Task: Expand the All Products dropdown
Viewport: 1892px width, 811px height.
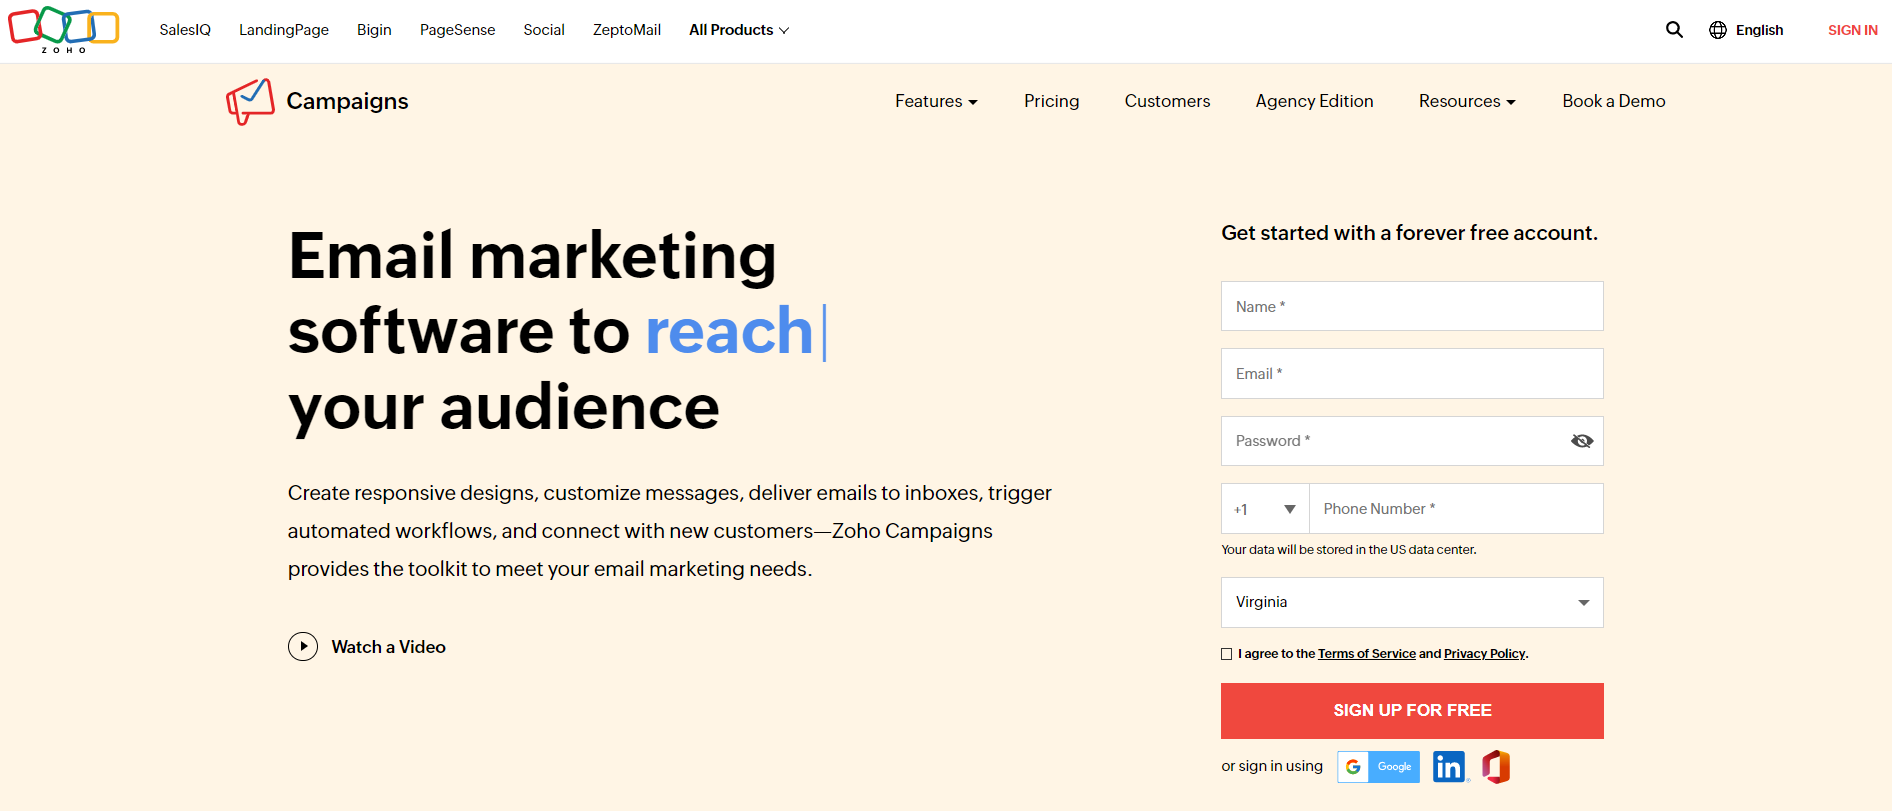Action: click(x=739, y=30)
